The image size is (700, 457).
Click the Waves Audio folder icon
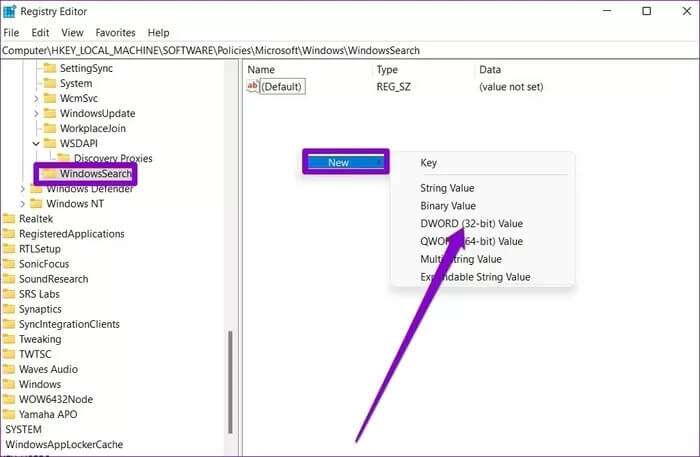tap(9, 369)
